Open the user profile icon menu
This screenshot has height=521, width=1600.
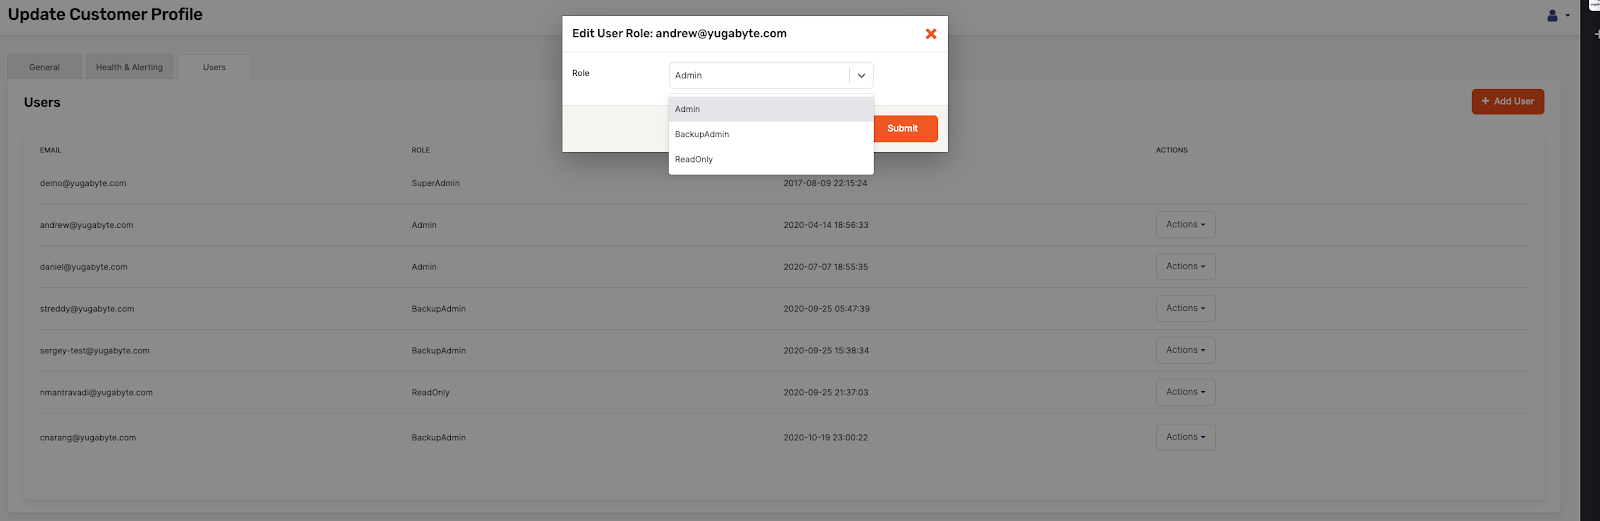(x=1557, y=15)
